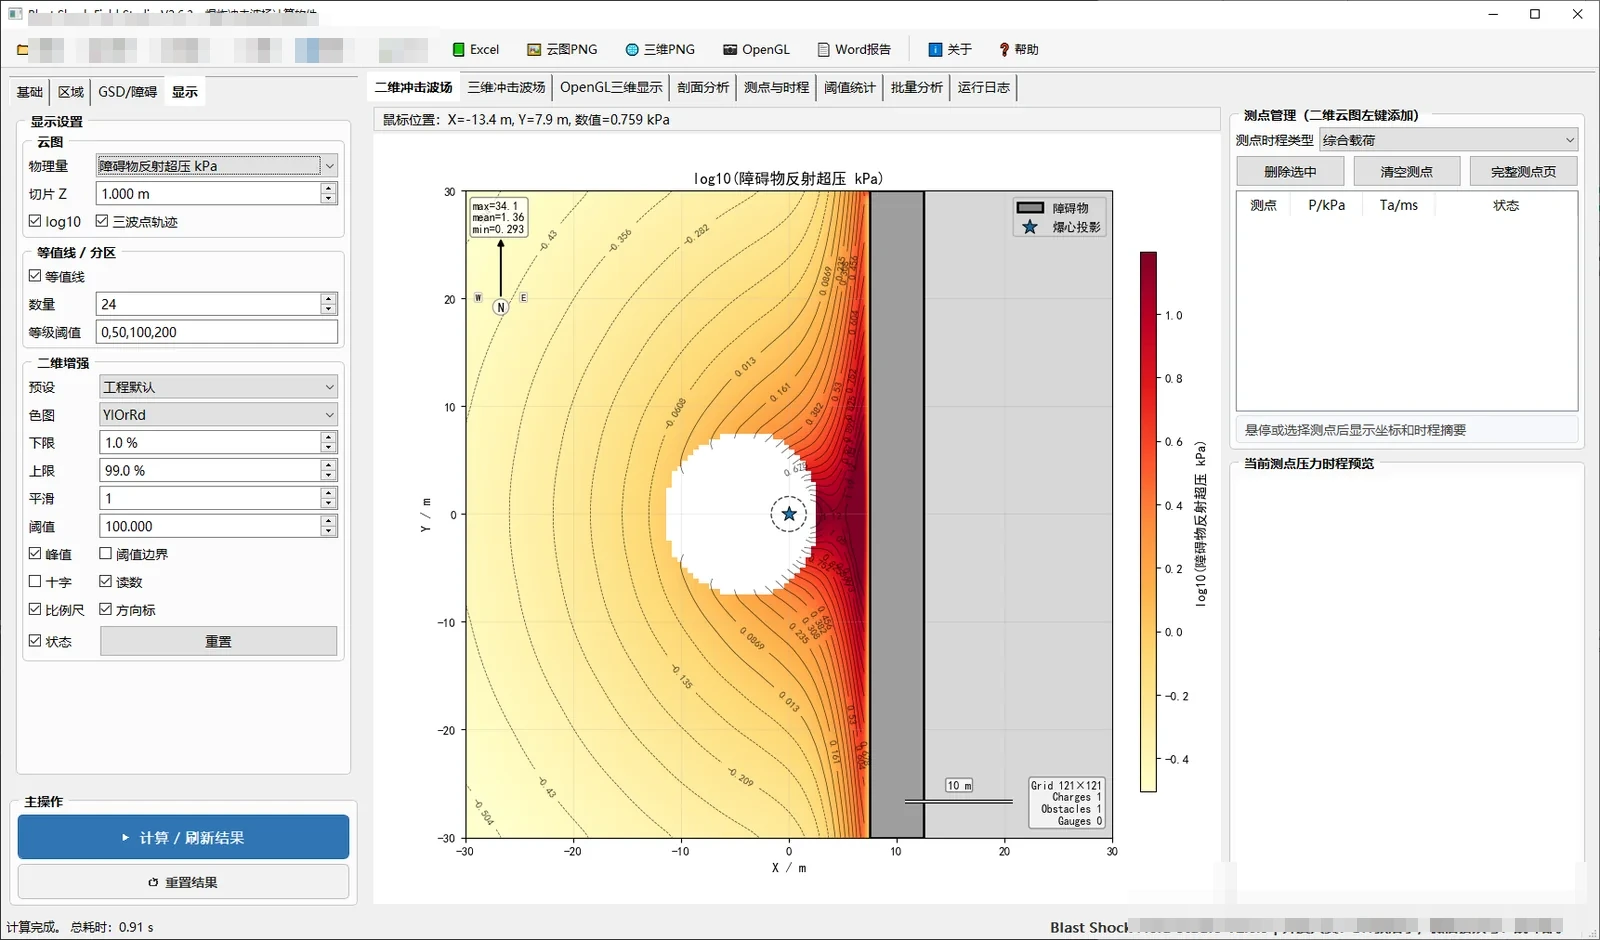
Task: Disable the 三波点轨迹 checkbox
Action: (102, 221)
